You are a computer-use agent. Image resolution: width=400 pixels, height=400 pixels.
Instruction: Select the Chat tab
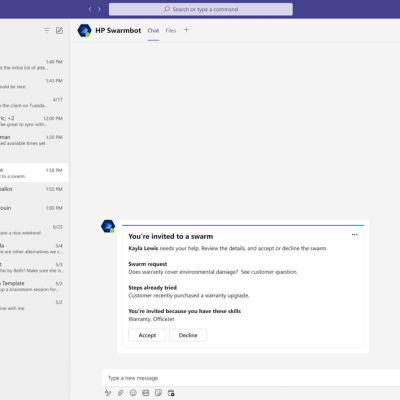153,31
